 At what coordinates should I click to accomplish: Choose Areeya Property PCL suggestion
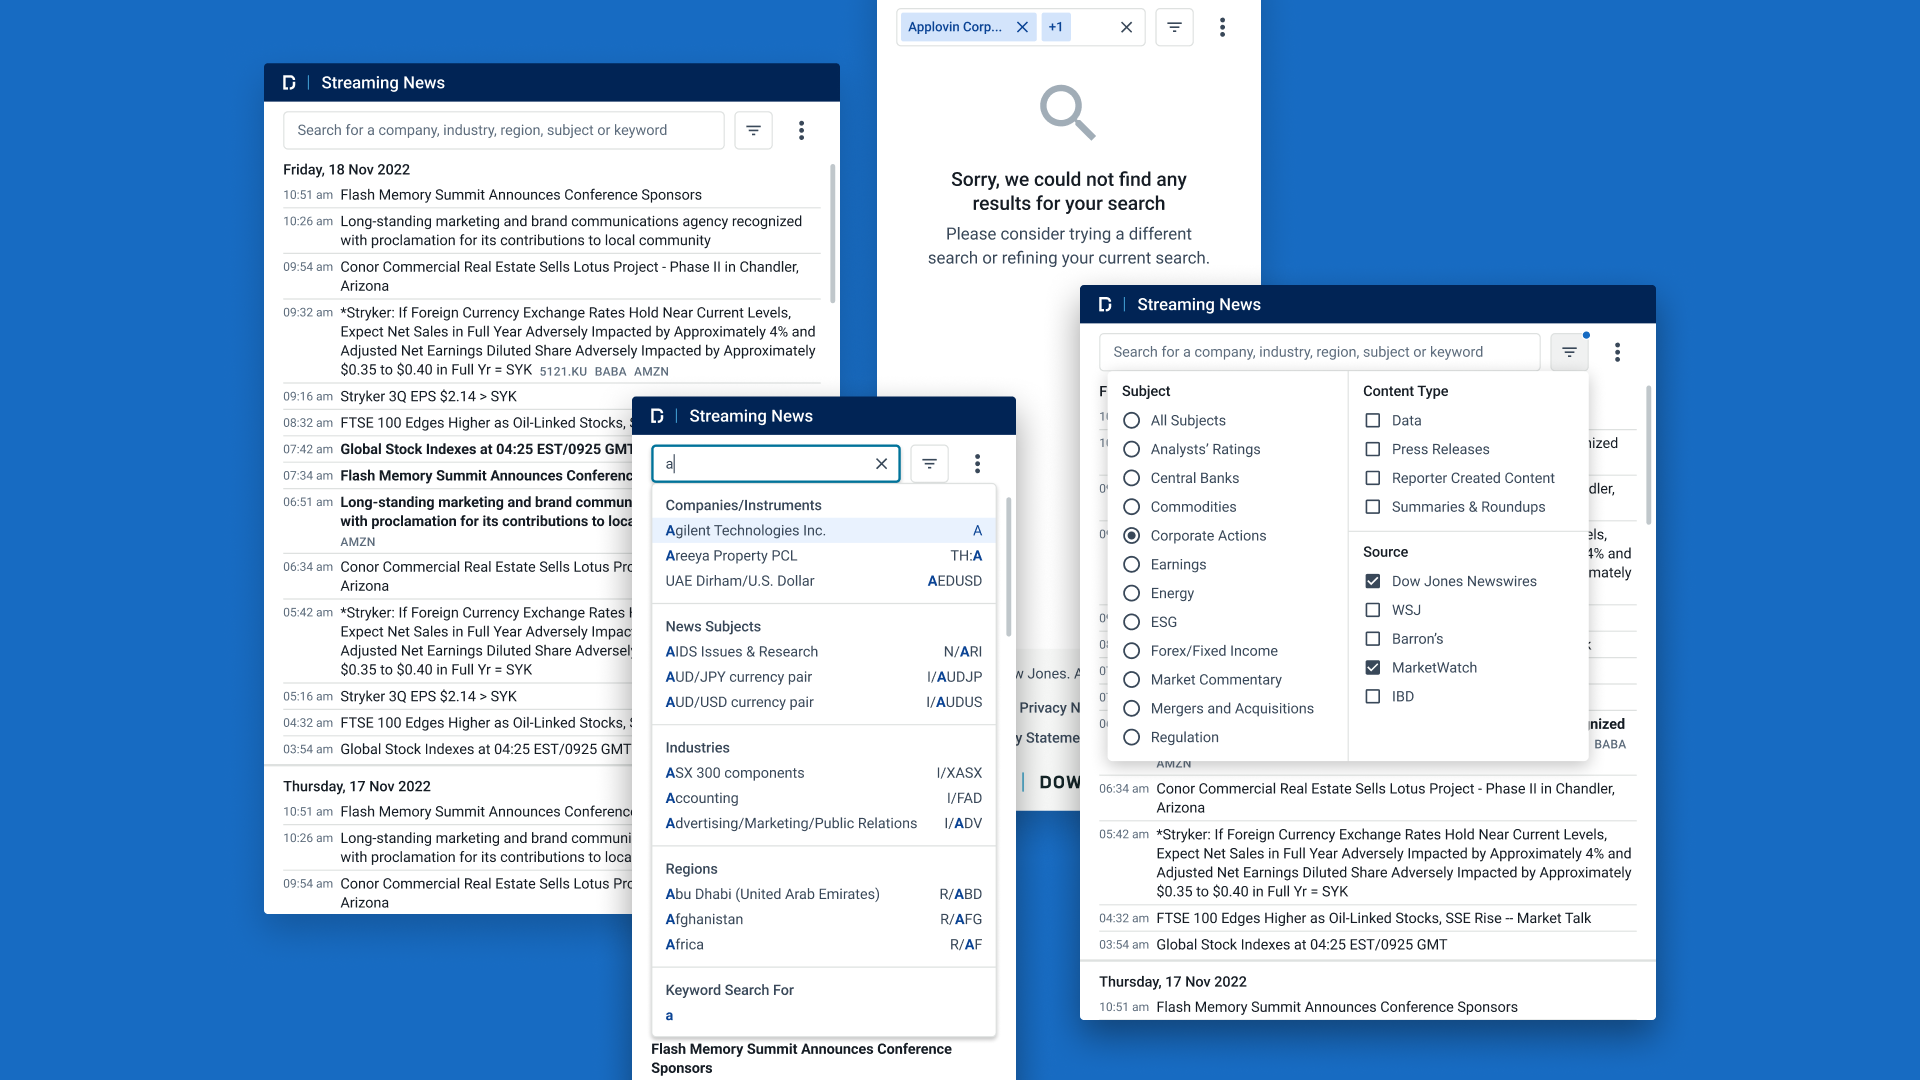click(824, 556)
